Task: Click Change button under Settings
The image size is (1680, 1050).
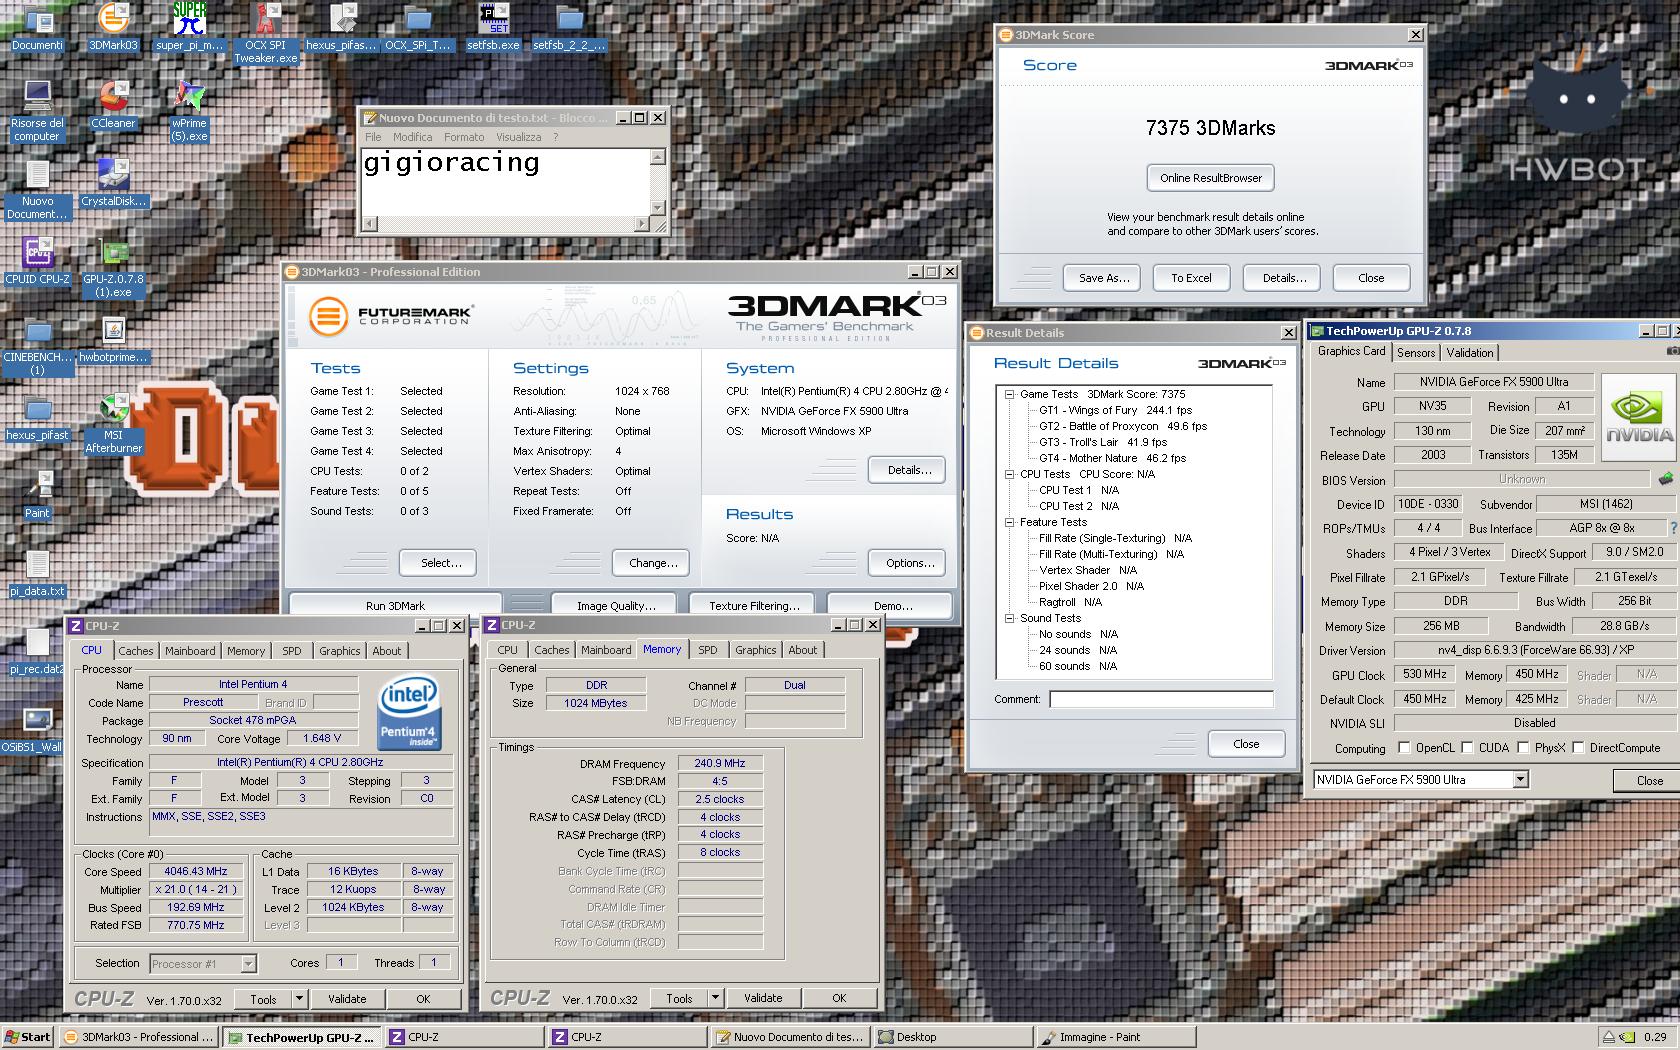Action: 653,563
